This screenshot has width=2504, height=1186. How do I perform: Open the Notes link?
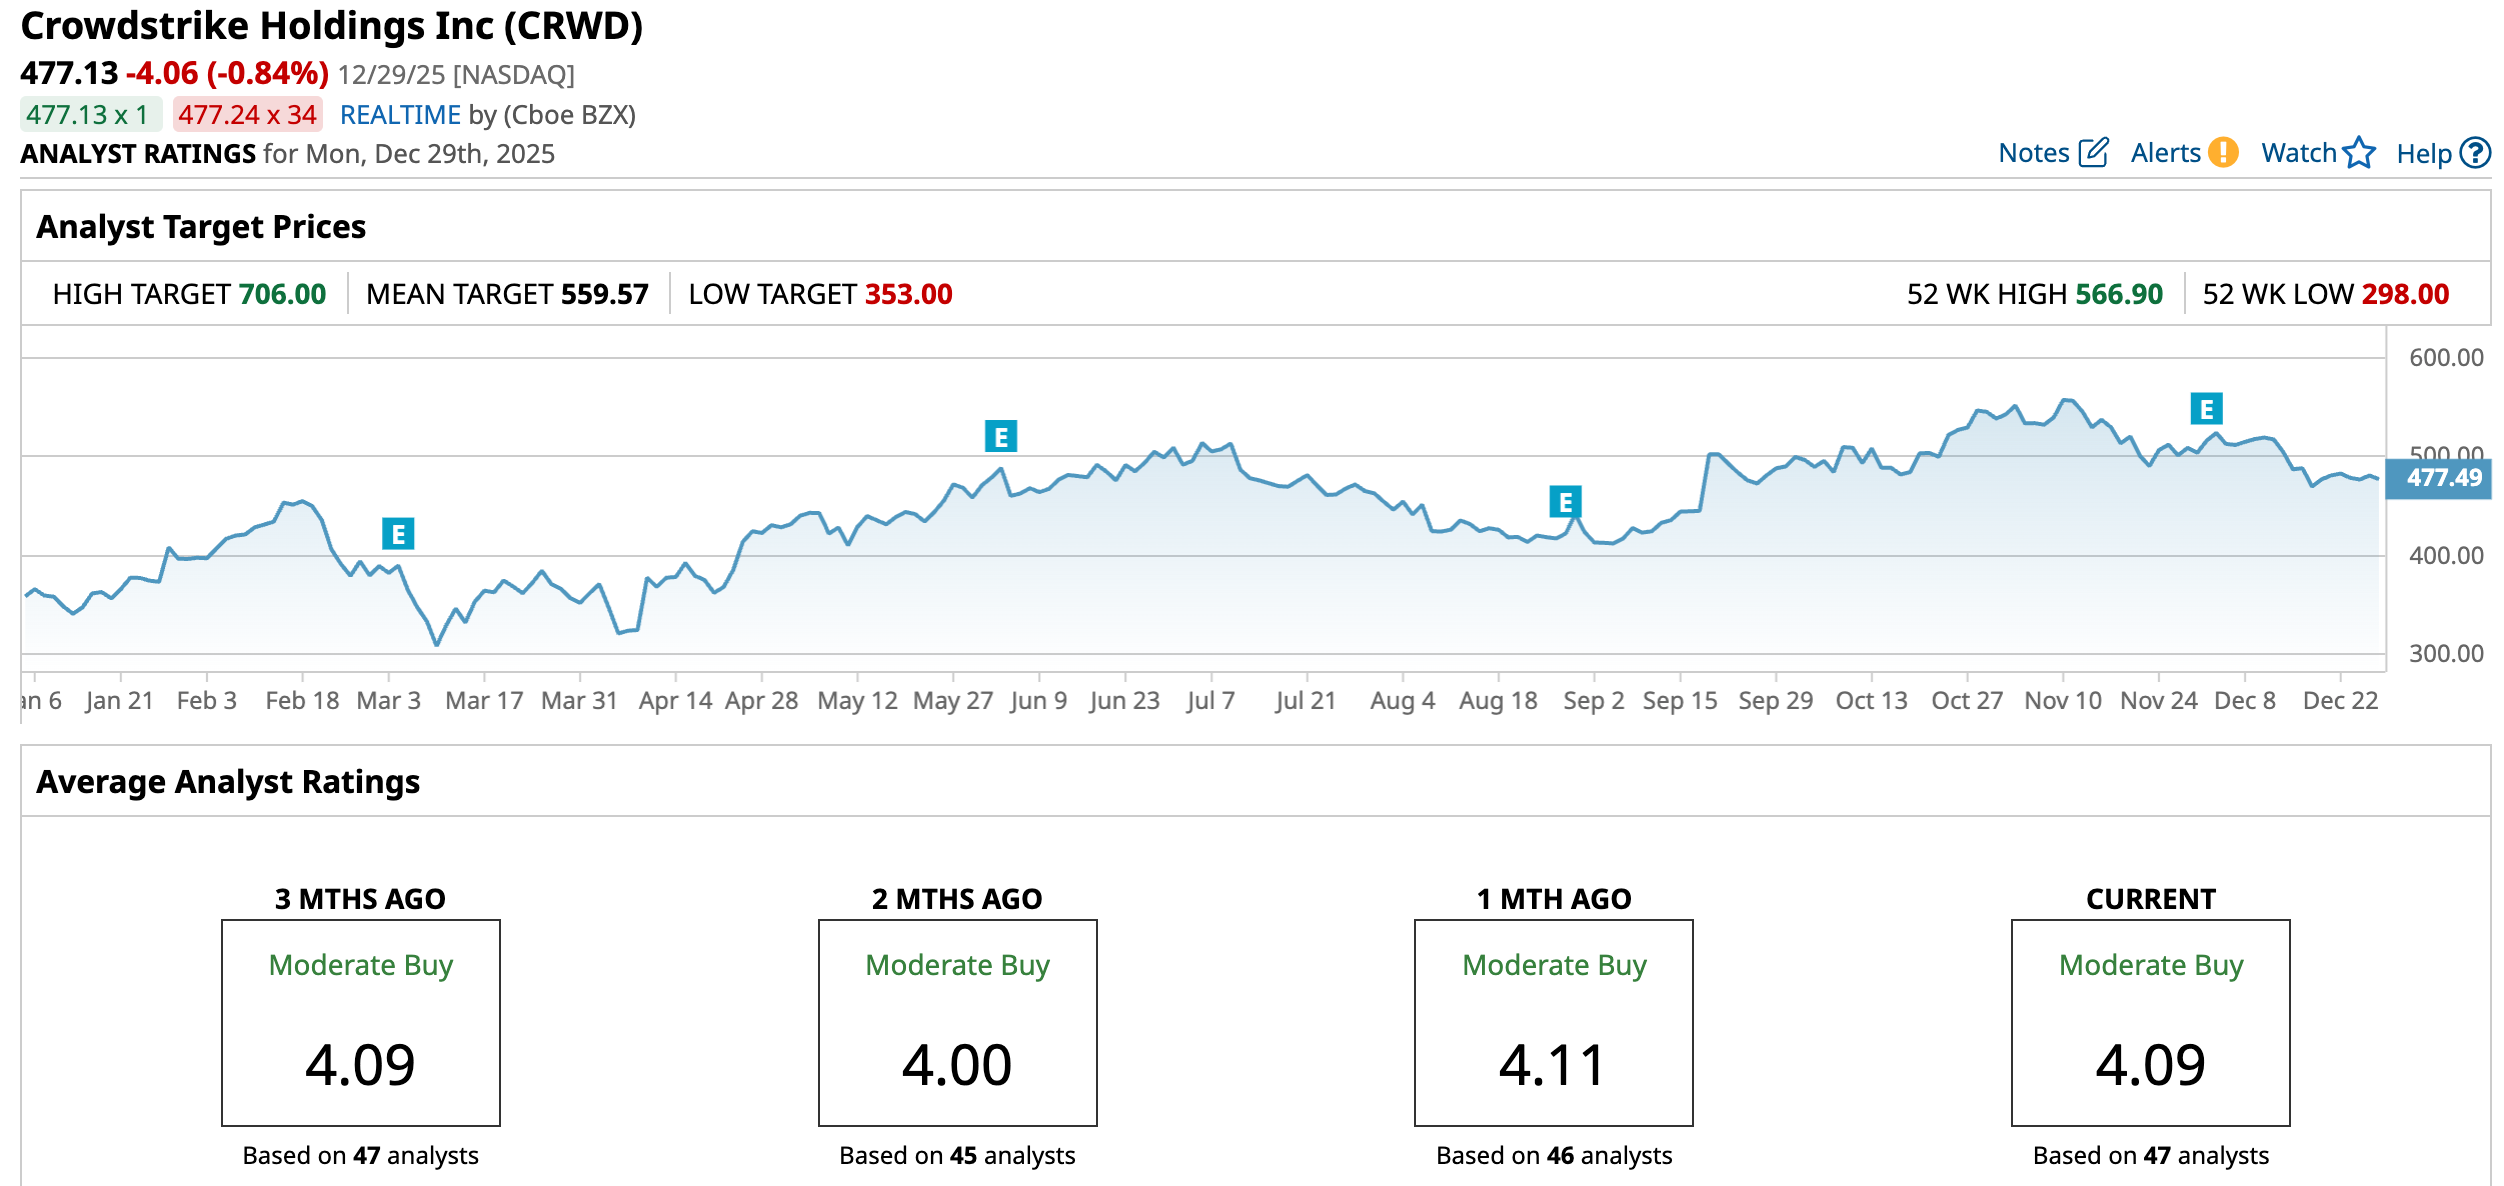2033,153
